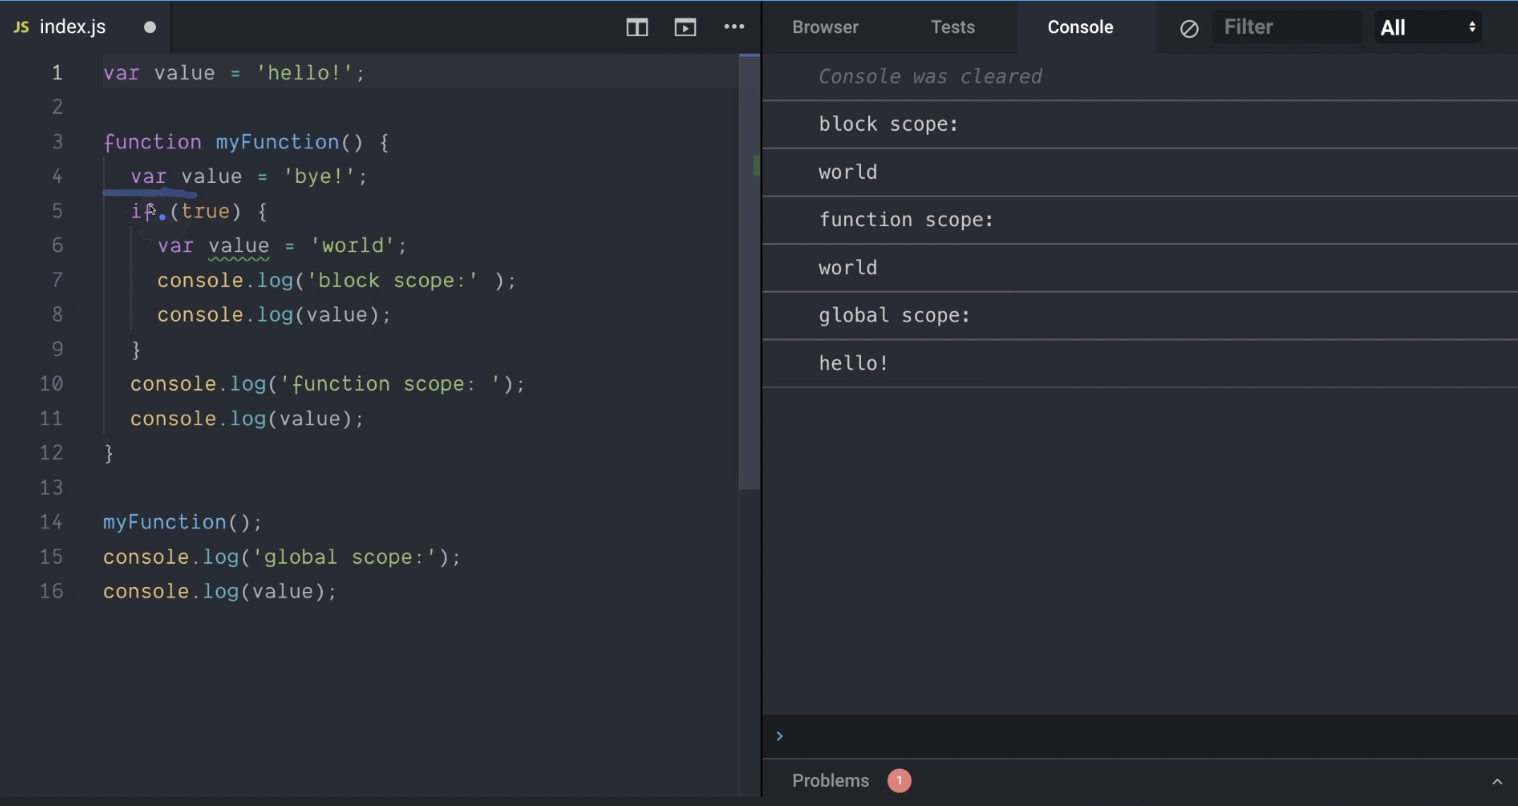Viewport: 1518px width, 806px height.
Task: Click line number 1 in the gutter
Action: click(57, 73)
